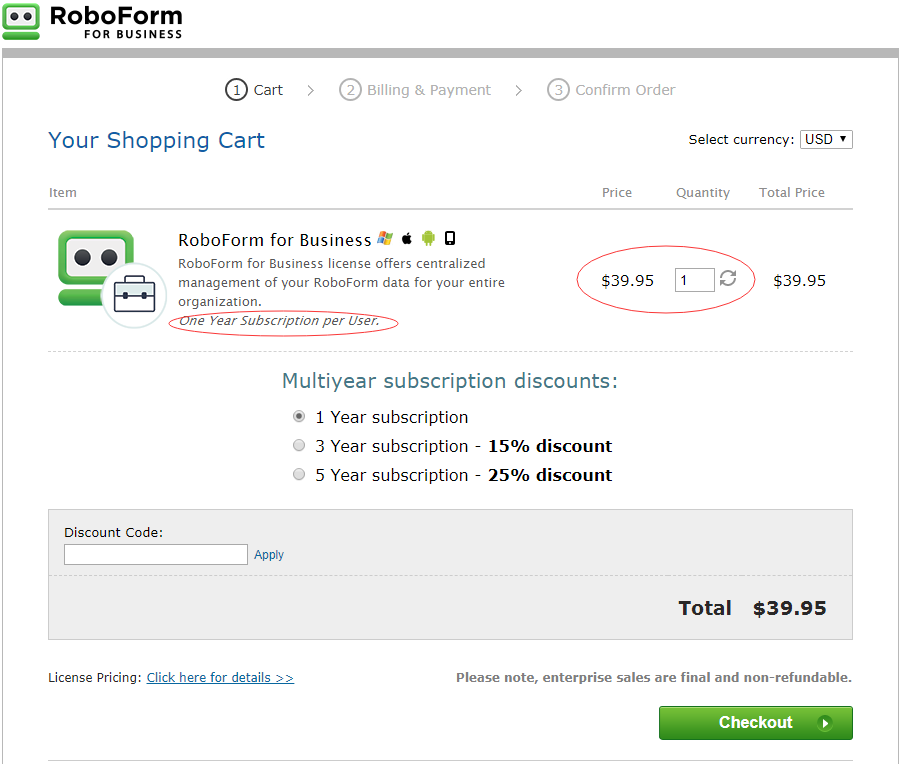This screenshot has height=764, width=901.
Task: Click the arrow icon inside Checkout button
Action: (825, 723)
